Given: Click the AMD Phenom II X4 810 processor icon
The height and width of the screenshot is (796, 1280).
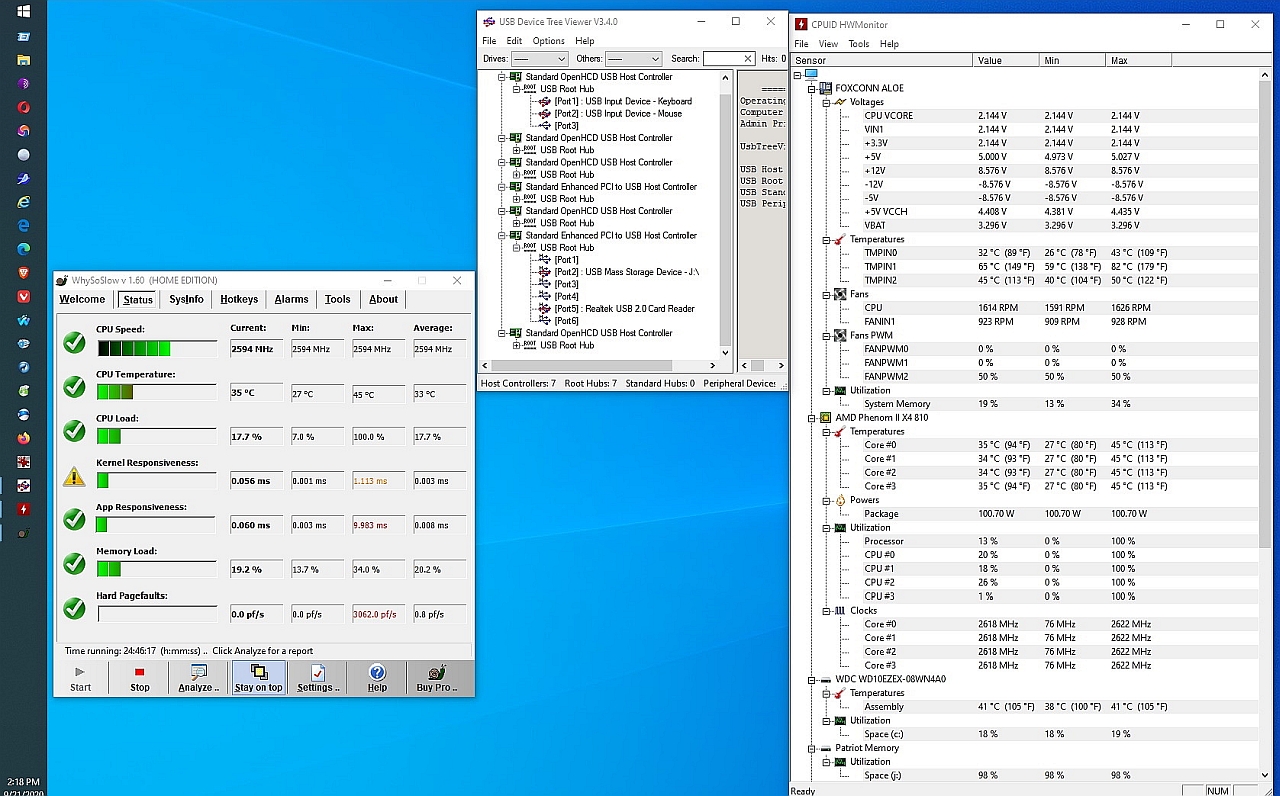Looking at the screenshot, I should pos(825,418).
